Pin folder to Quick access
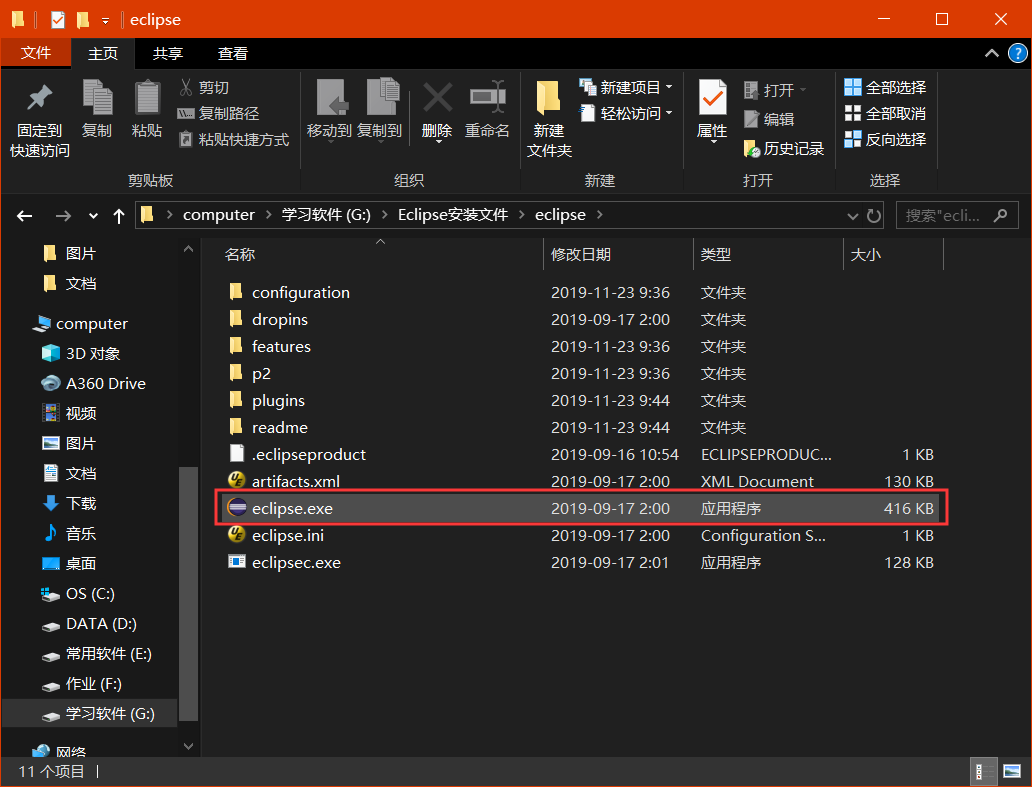The height and width of the screenshot is (787, 1032). pyautogui.click(x=39, y=120)
